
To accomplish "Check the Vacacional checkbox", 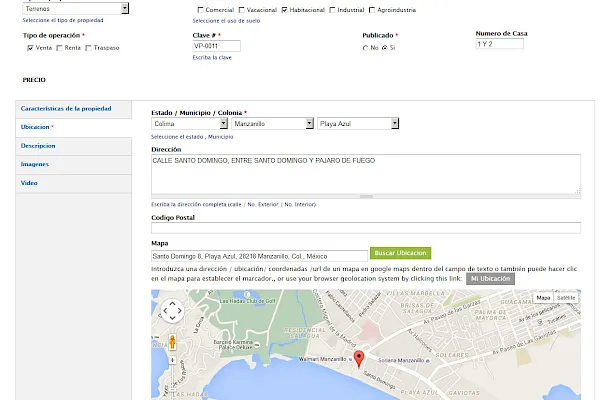I will point(241,10).
